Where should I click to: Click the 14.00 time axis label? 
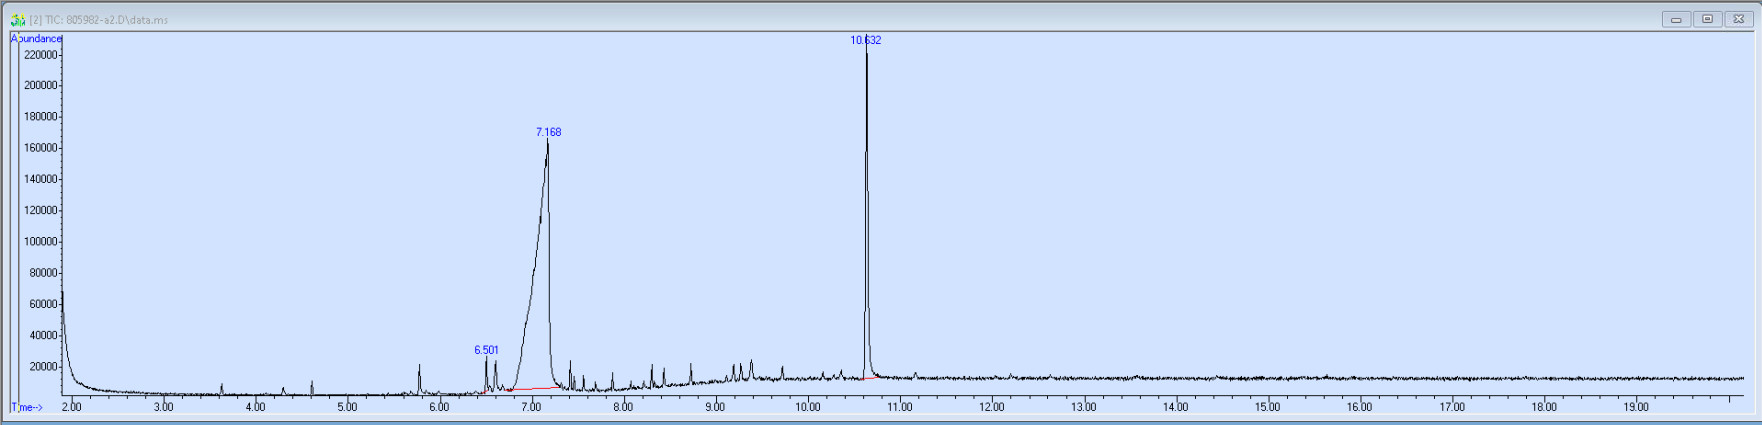click(1175, 407)
